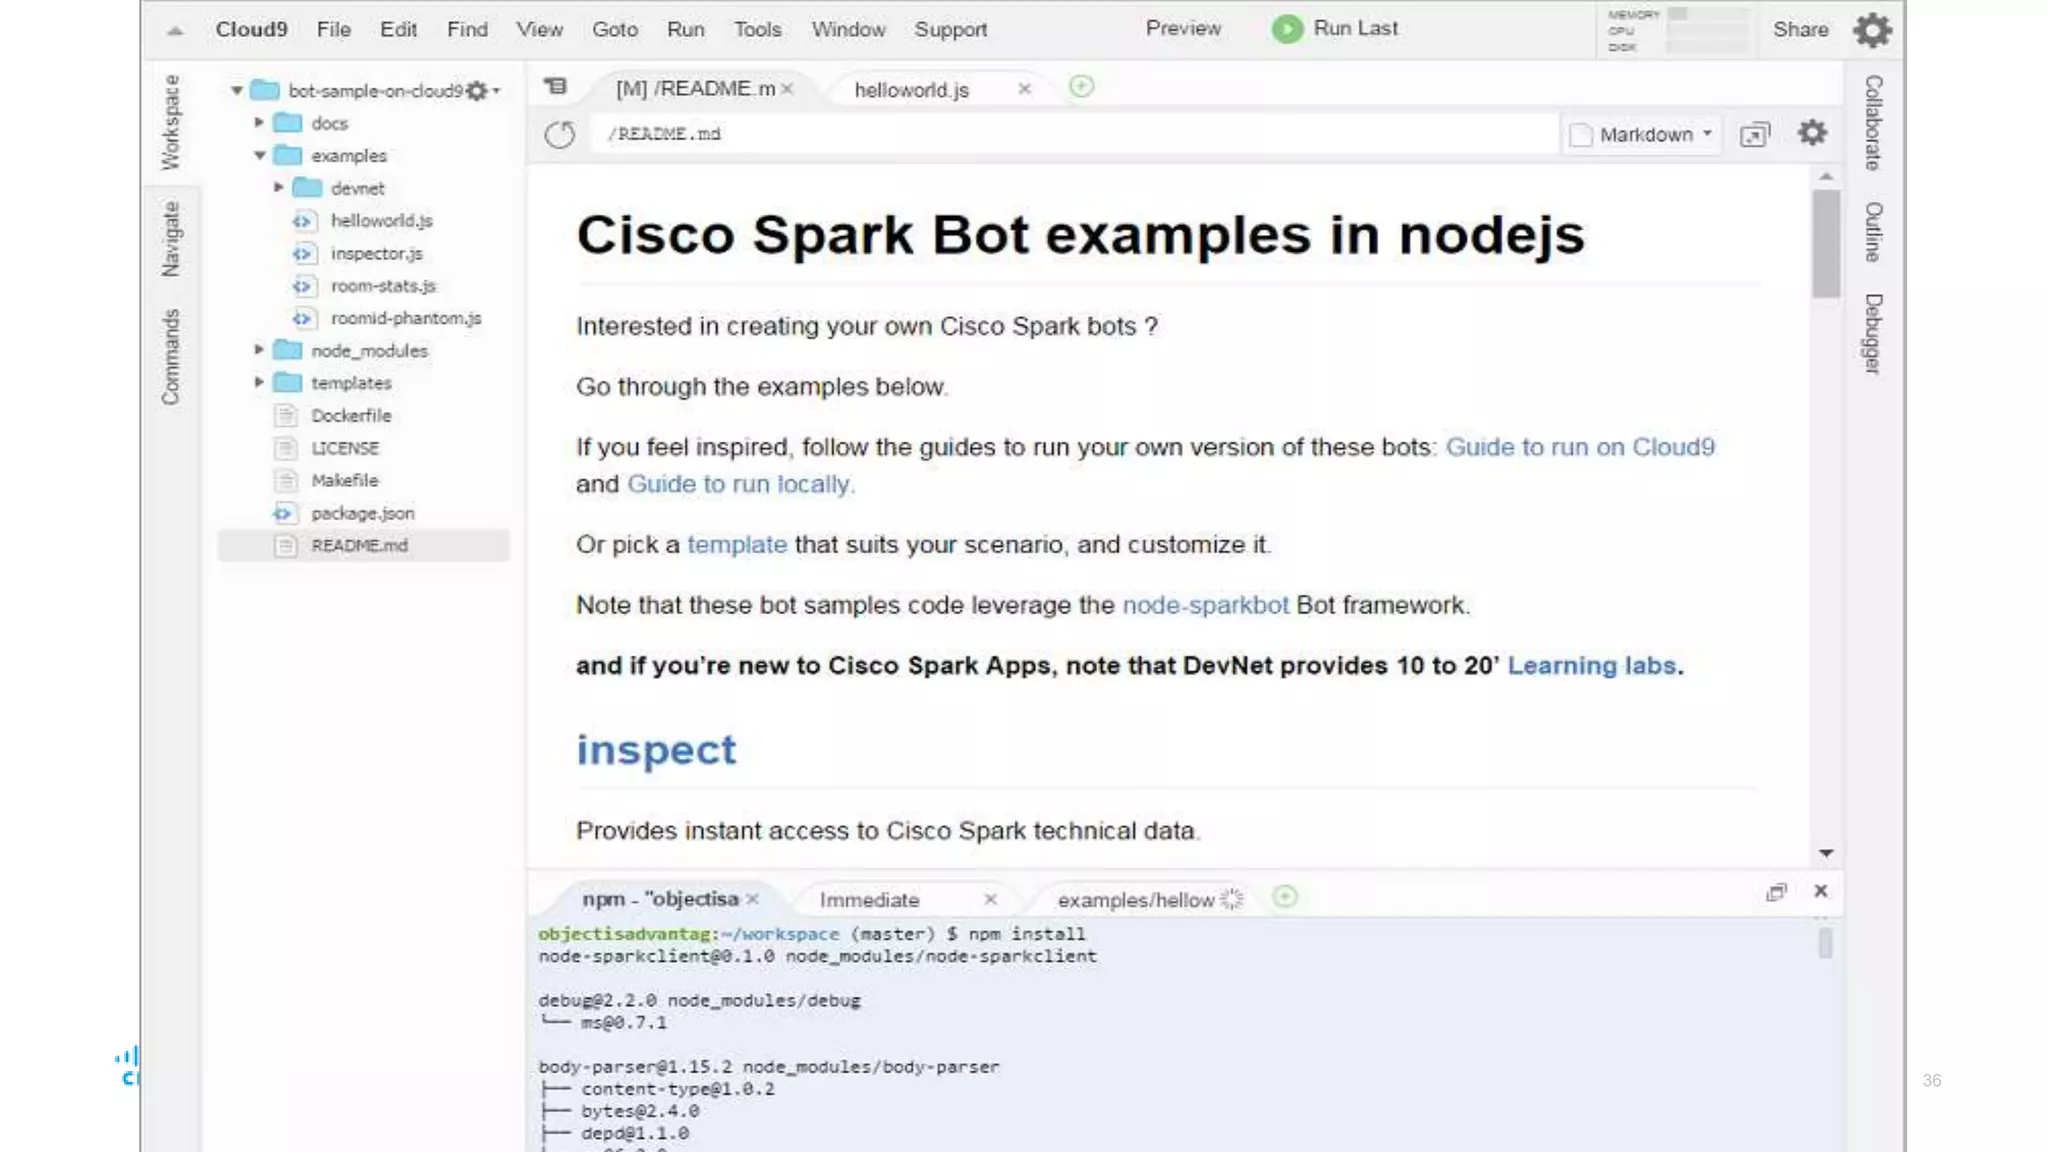Click the preview pane vertical scrollbar
2048x1152 pixels.
click(x=1826, y=245)
